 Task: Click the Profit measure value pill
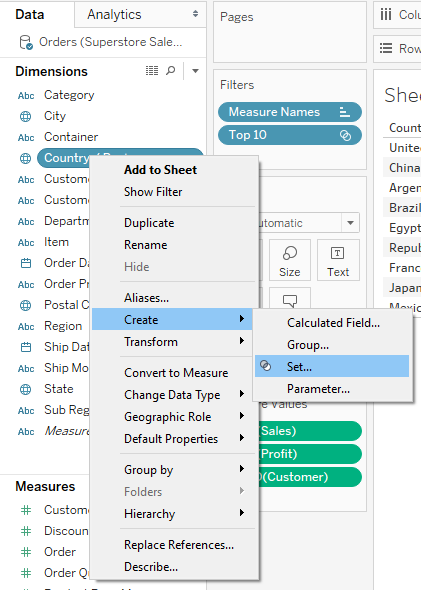pos(310,454)
